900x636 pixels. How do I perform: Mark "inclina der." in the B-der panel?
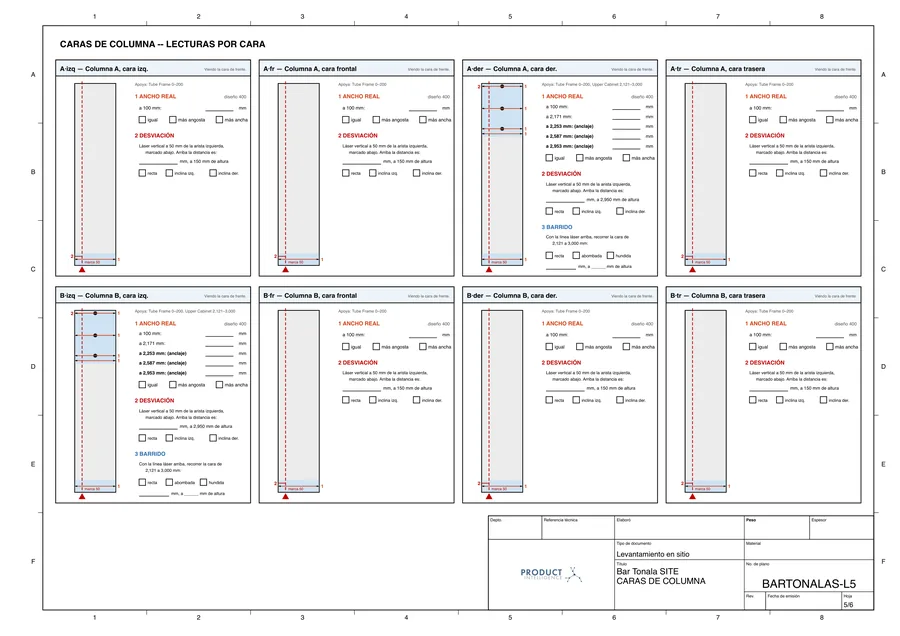coord(620,400)
